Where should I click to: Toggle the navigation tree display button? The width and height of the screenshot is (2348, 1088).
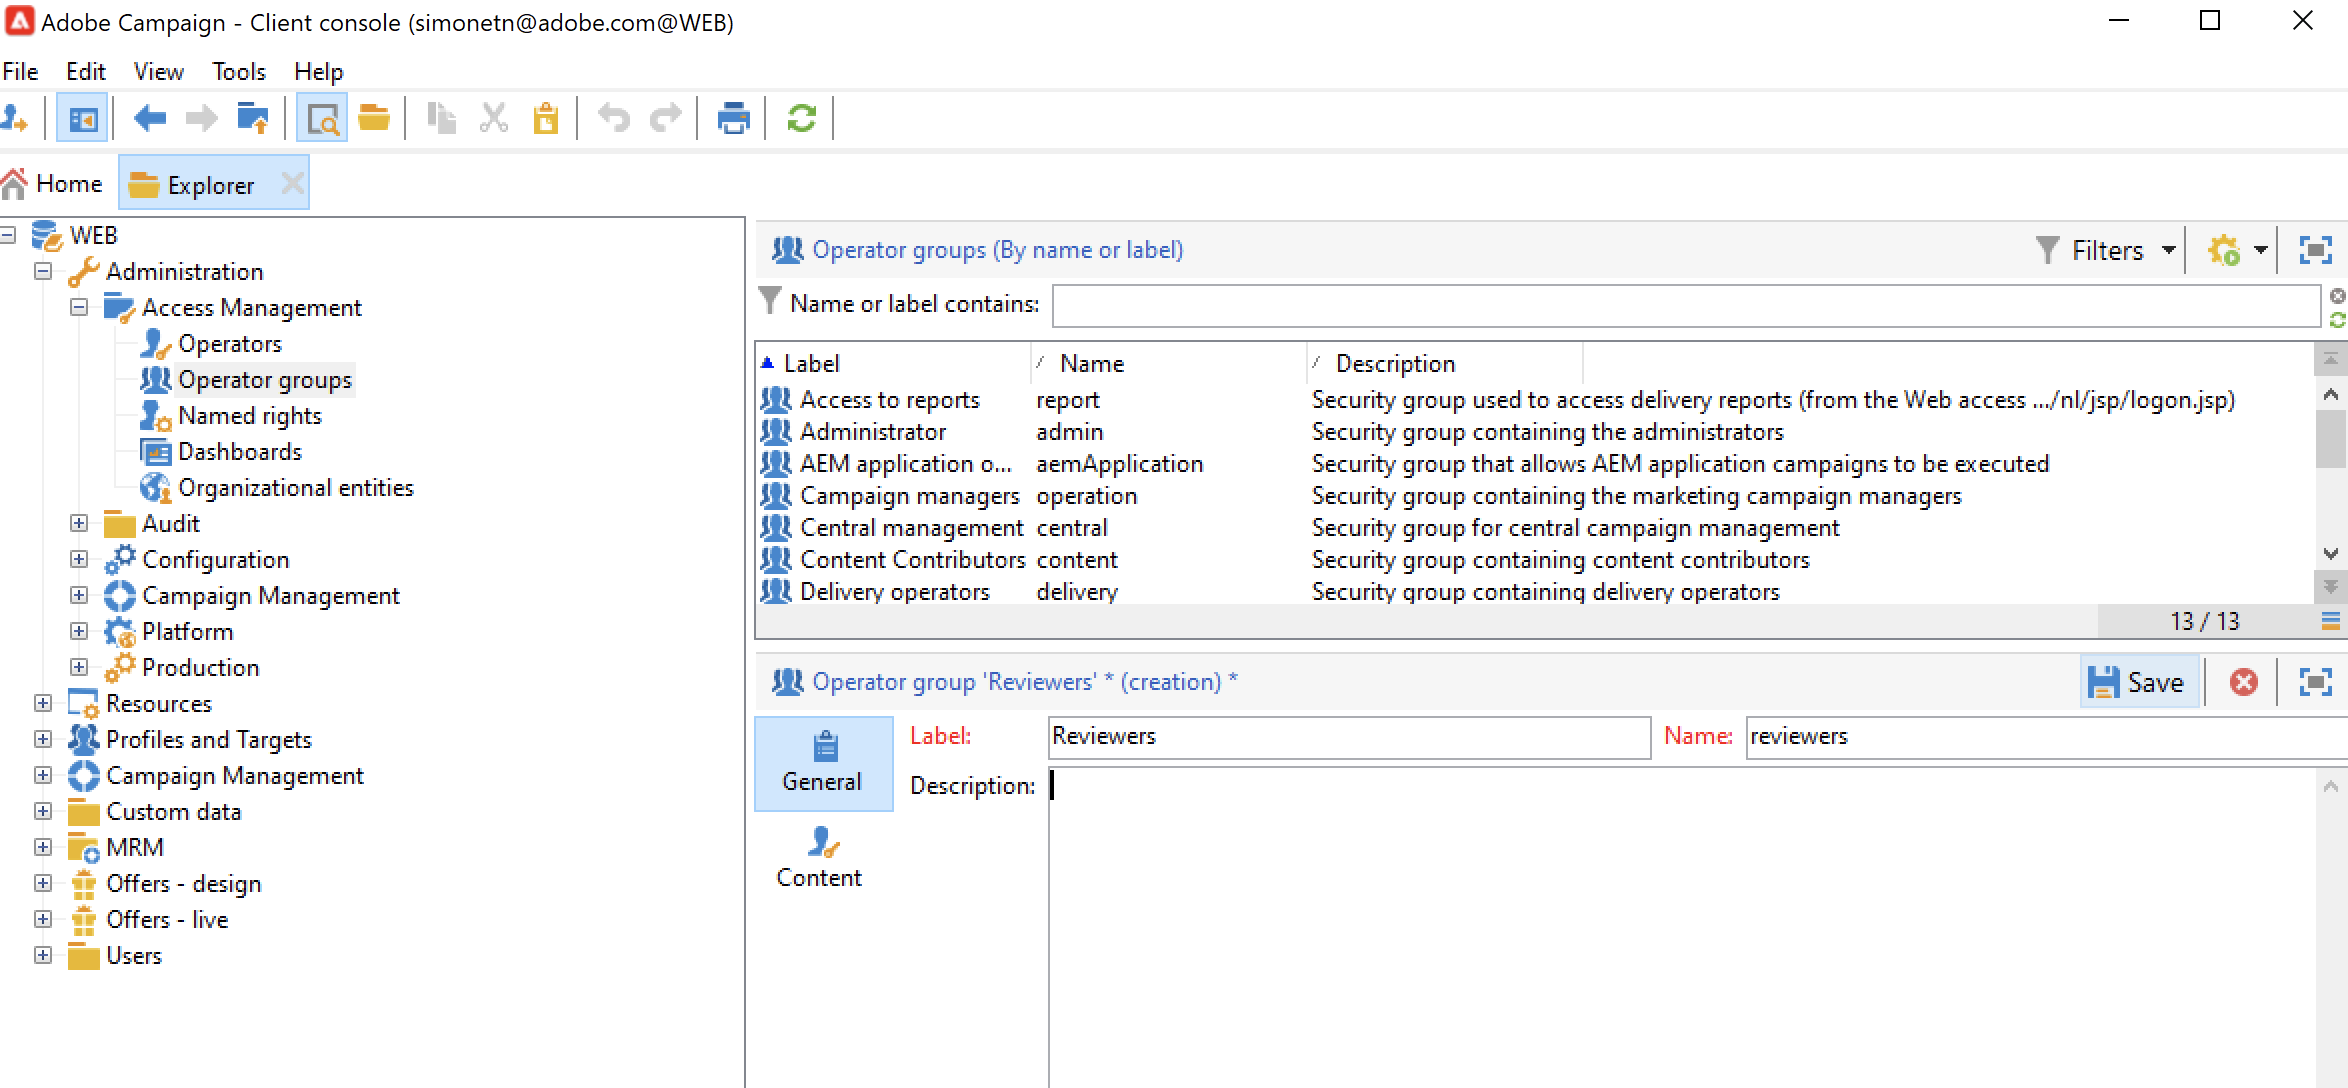pos(82,119)
